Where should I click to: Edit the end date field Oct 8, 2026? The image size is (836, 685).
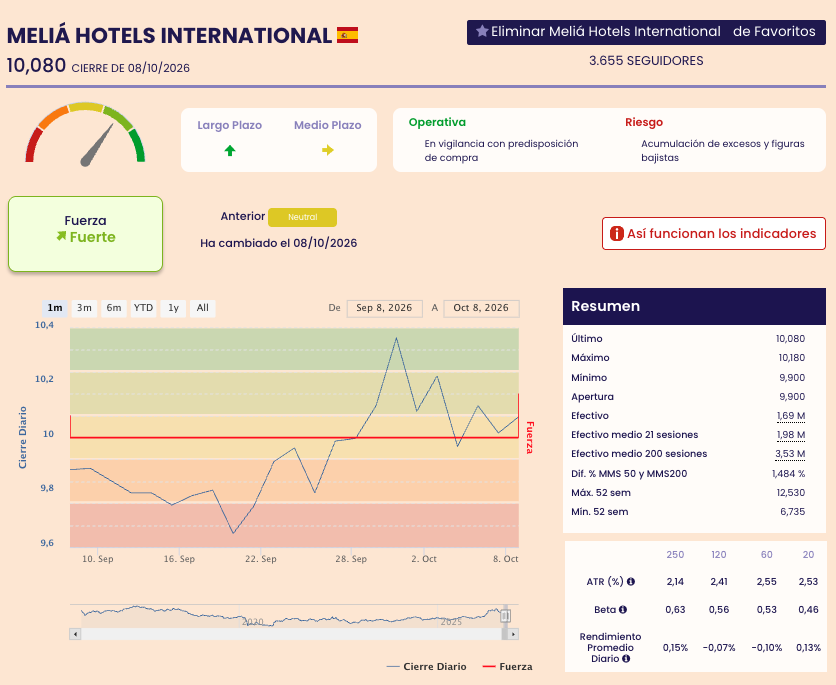481,308
